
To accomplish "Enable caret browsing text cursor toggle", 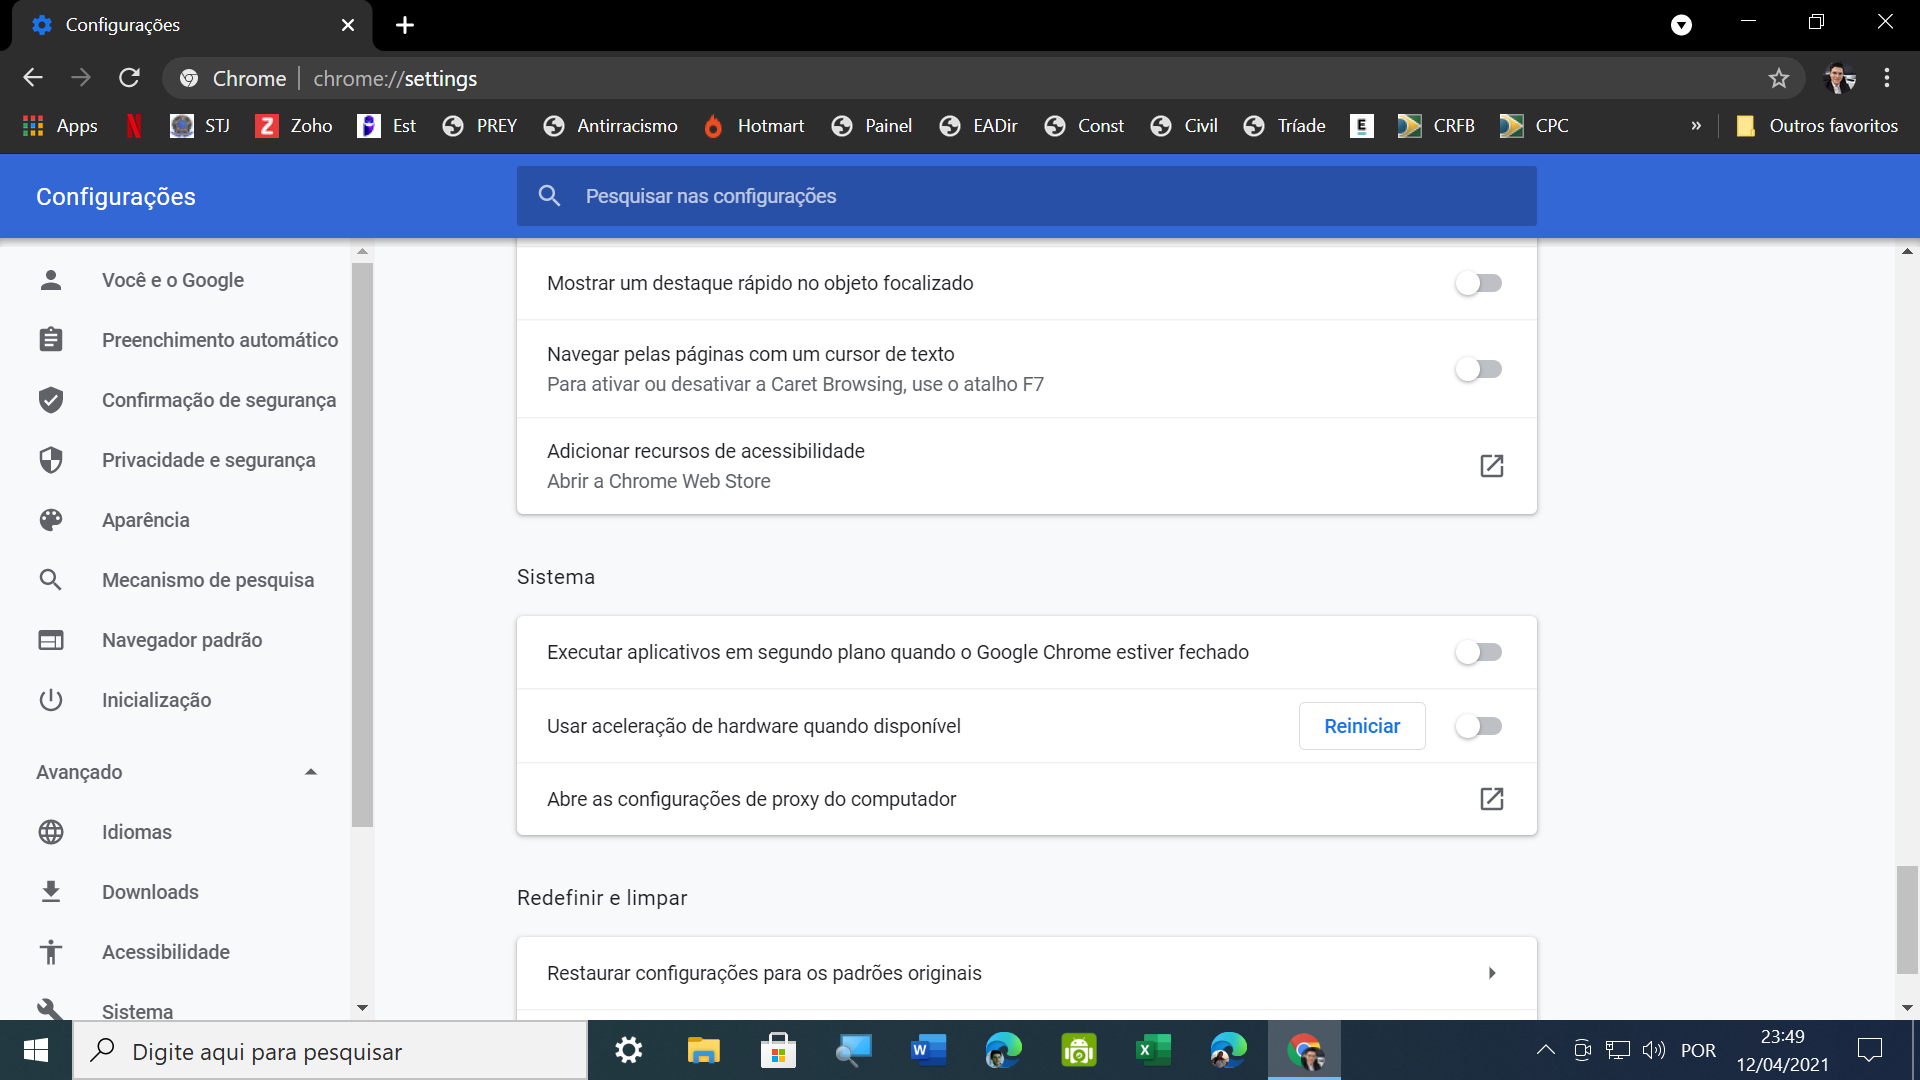I will (x=1479, y=369).
